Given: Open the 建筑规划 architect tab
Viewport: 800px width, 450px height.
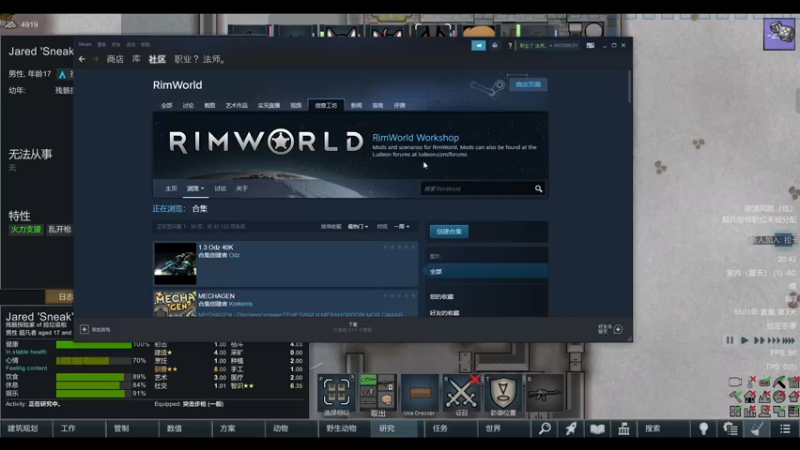Looking at the screenshot, I should pyautogui.click(x=27, y=429).
